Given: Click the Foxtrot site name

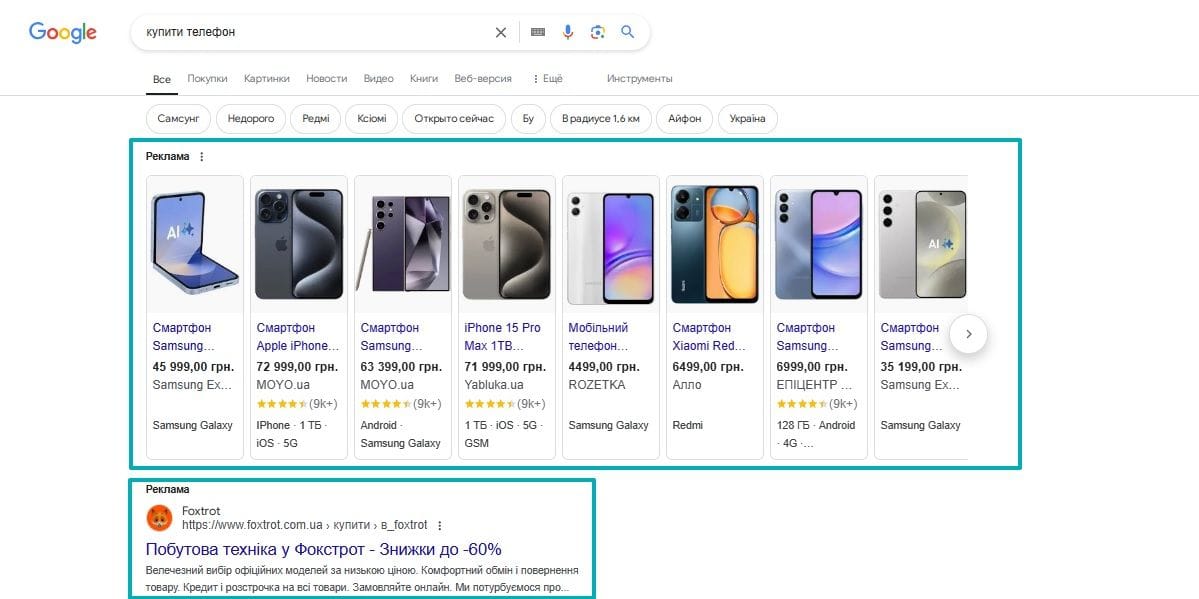Looking at the screenshot, I should (201, 511).
